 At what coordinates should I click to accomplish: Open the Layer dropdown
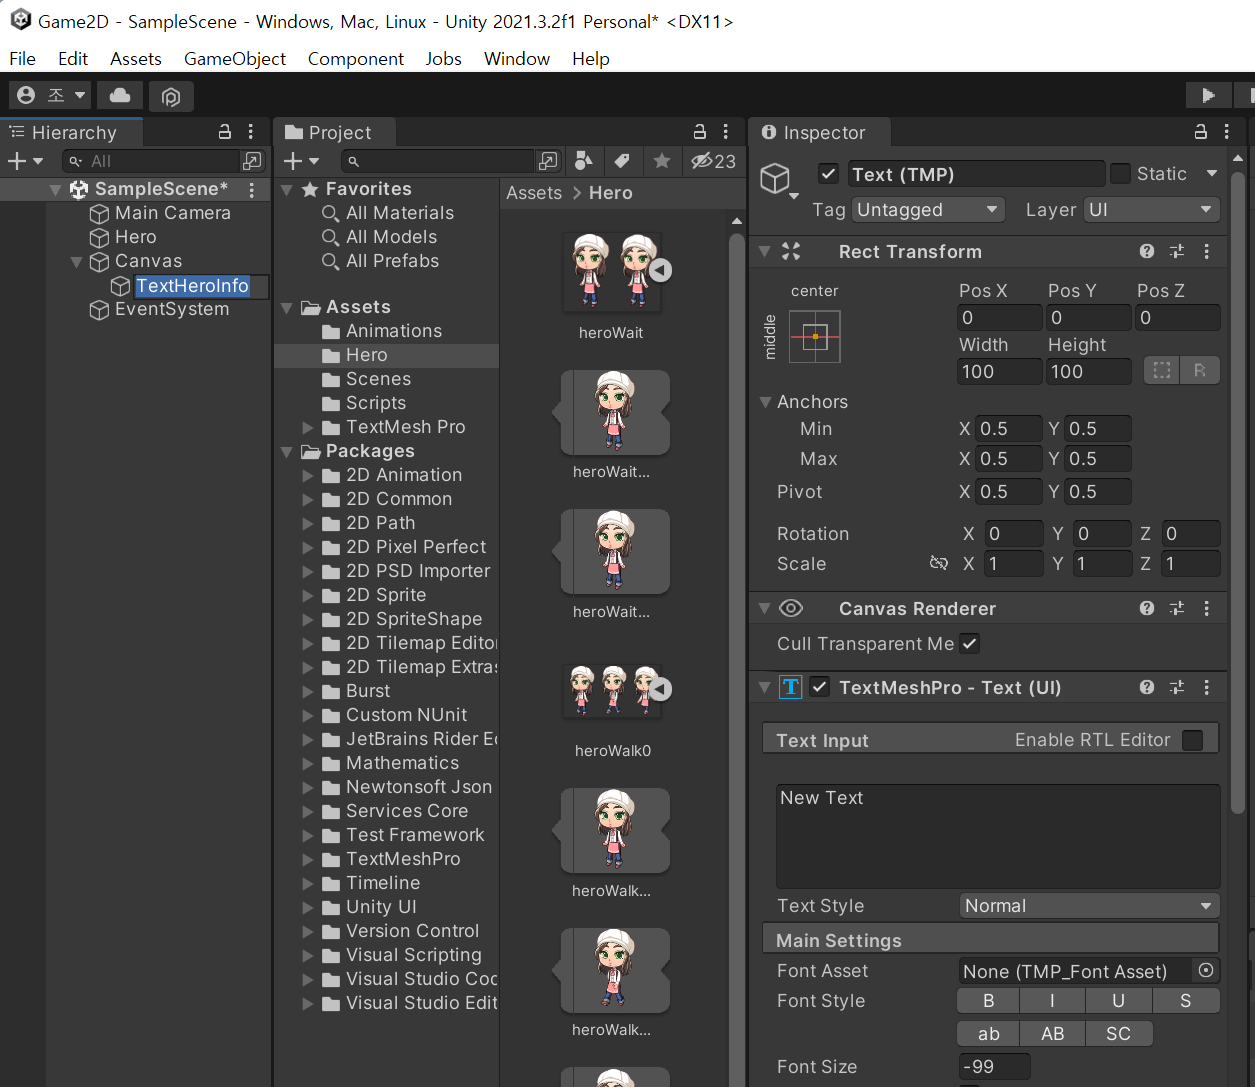(x=1151, y=210)
